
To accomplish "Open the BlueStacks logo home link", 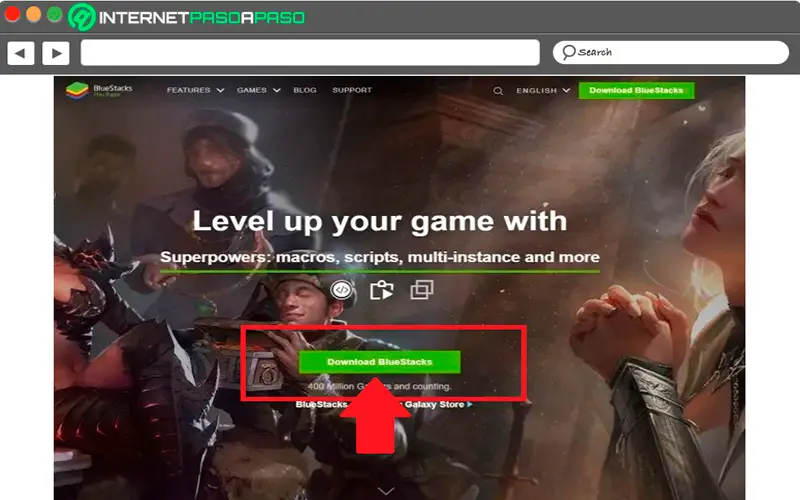I will point(99,90).
